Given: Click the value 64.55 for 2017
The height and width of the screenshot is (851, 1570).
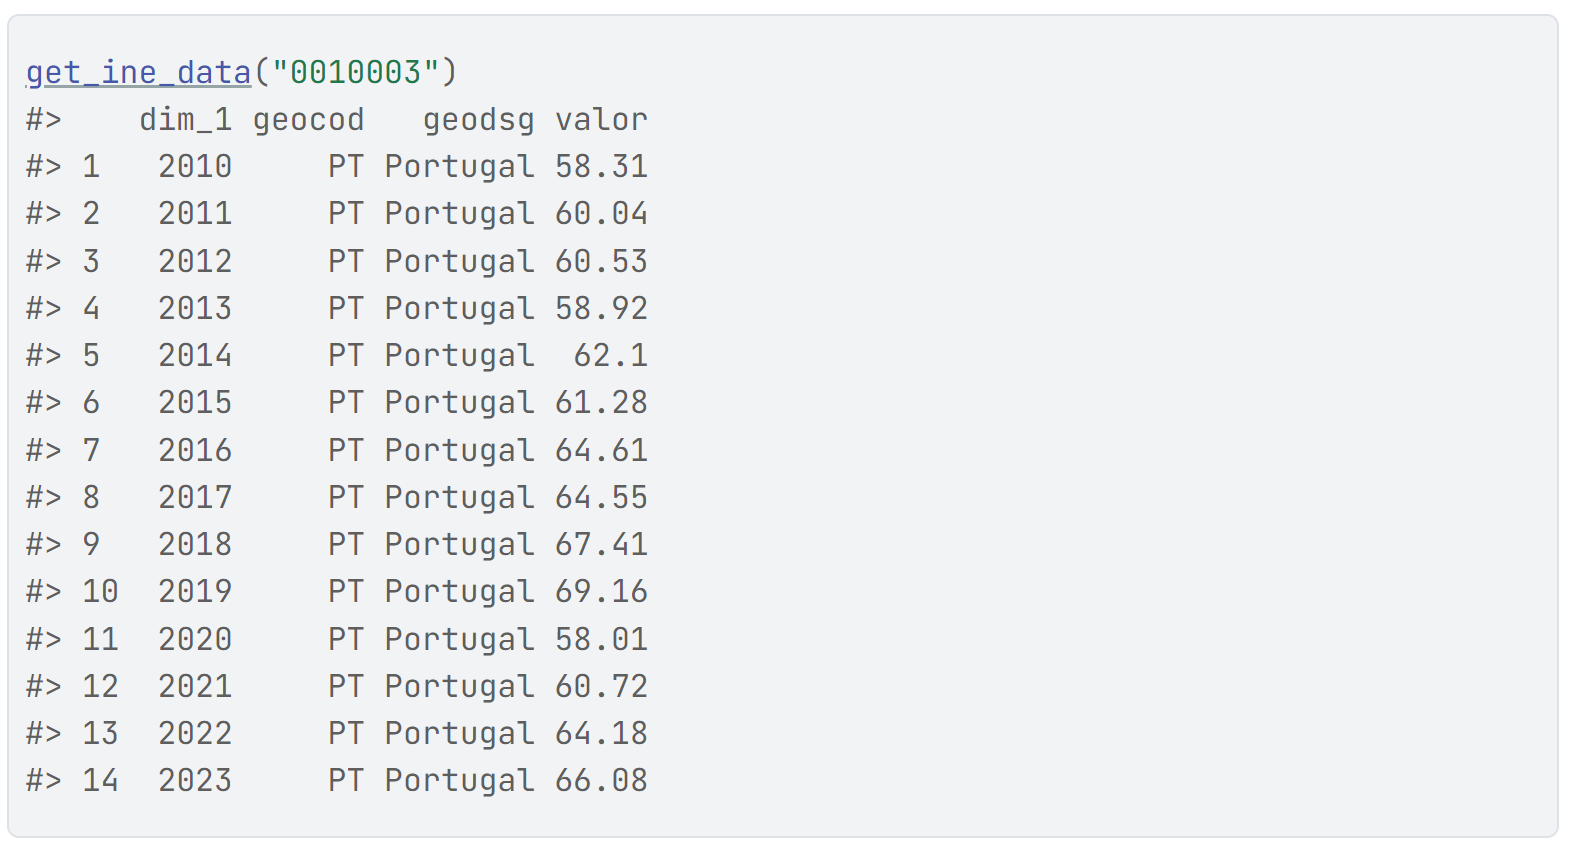Looking at the screenshot, I should (602, 497).
